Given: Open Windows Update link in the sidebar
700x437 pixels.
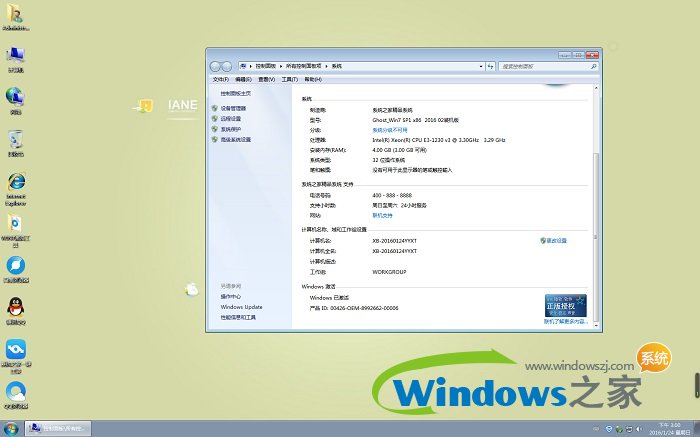Looking at the screenshot, I should 242,307.
